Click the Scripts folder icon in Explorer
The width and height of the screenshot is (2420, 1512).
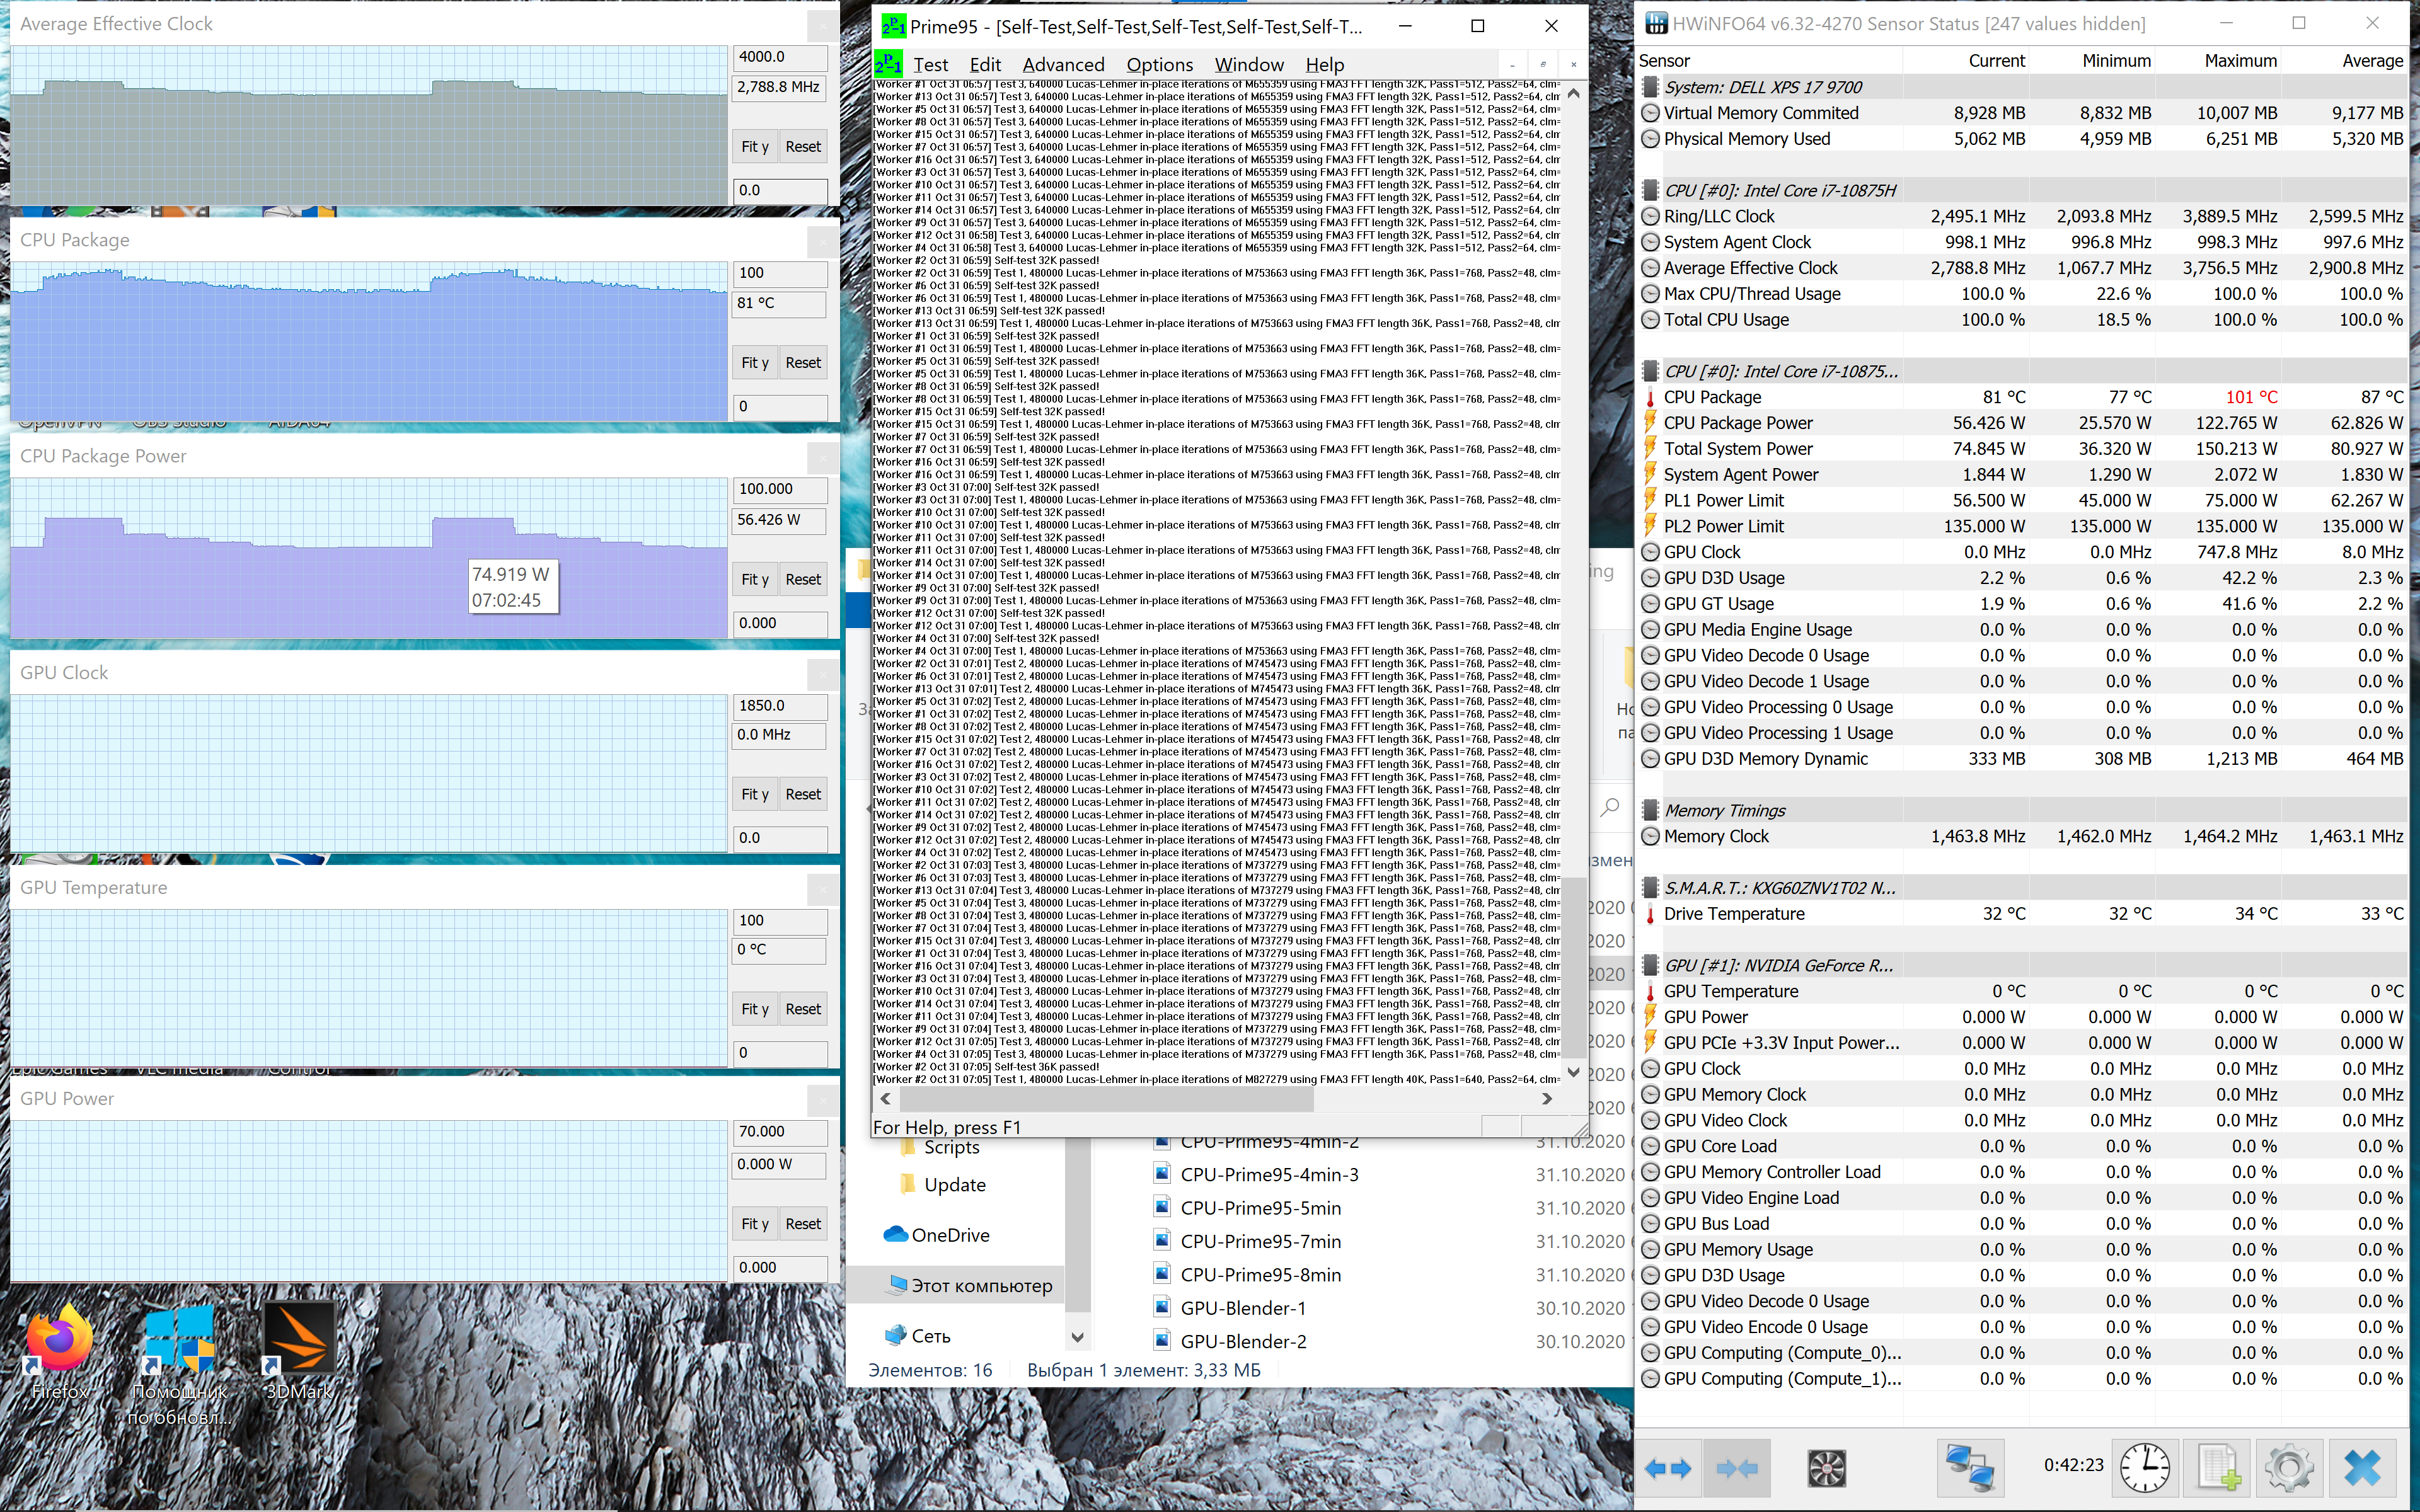[x=908, y=1147]
